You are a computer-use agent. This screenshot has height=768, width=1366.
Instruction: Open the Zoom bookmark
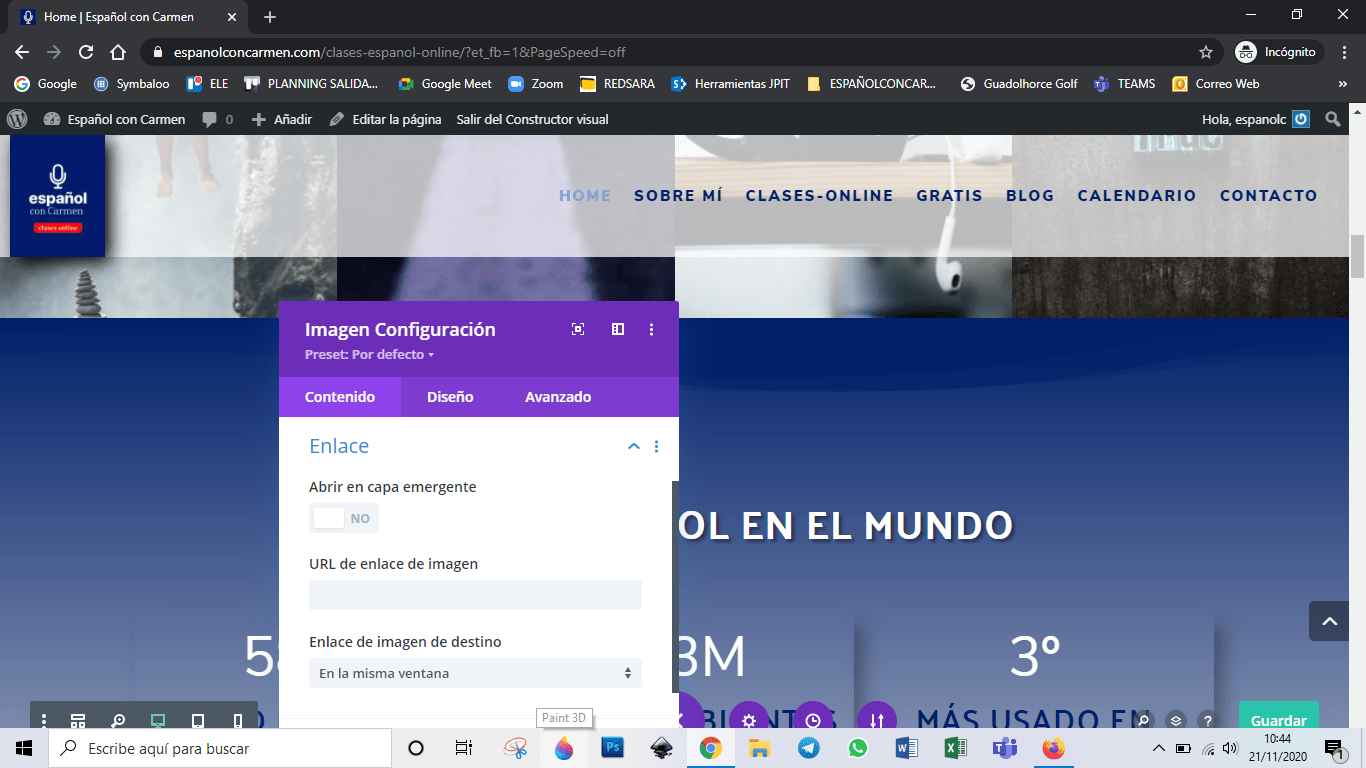(536, 84)
